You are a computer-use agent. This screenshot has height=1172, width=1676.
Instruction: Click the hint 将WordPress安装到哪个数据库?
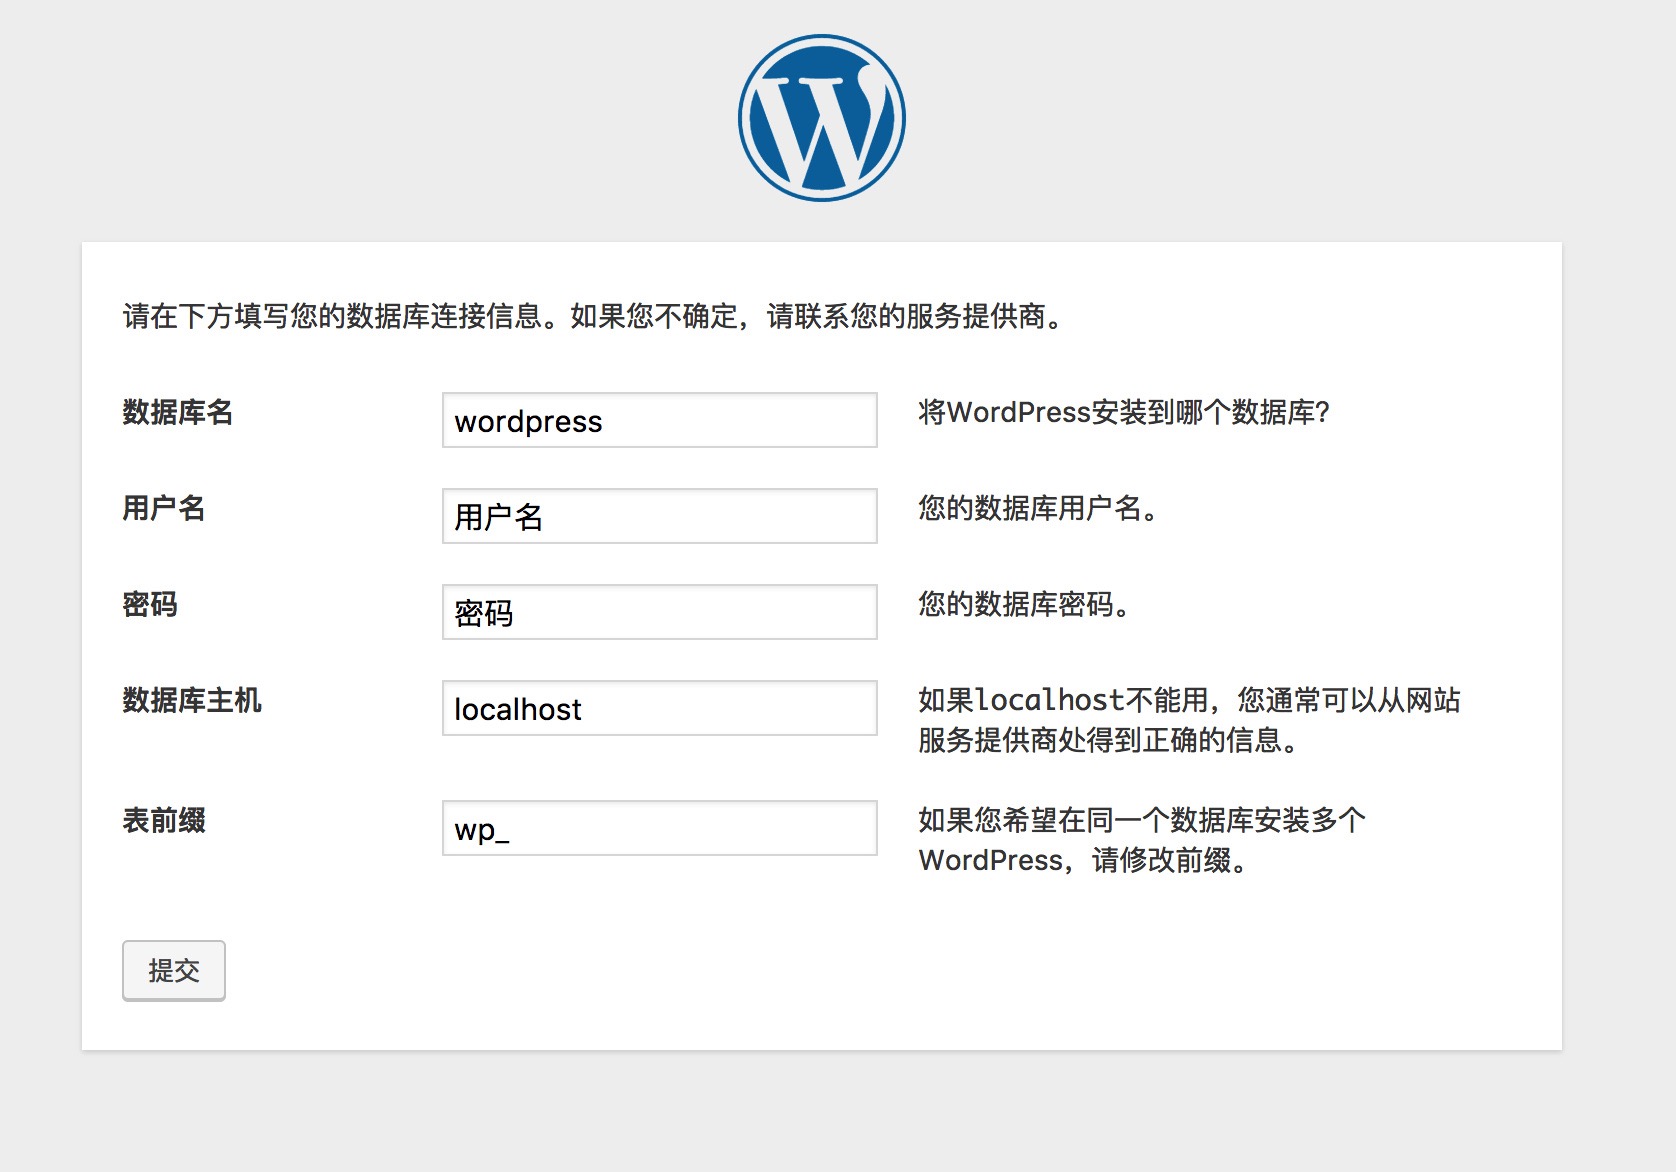(x=1124, y=412)
